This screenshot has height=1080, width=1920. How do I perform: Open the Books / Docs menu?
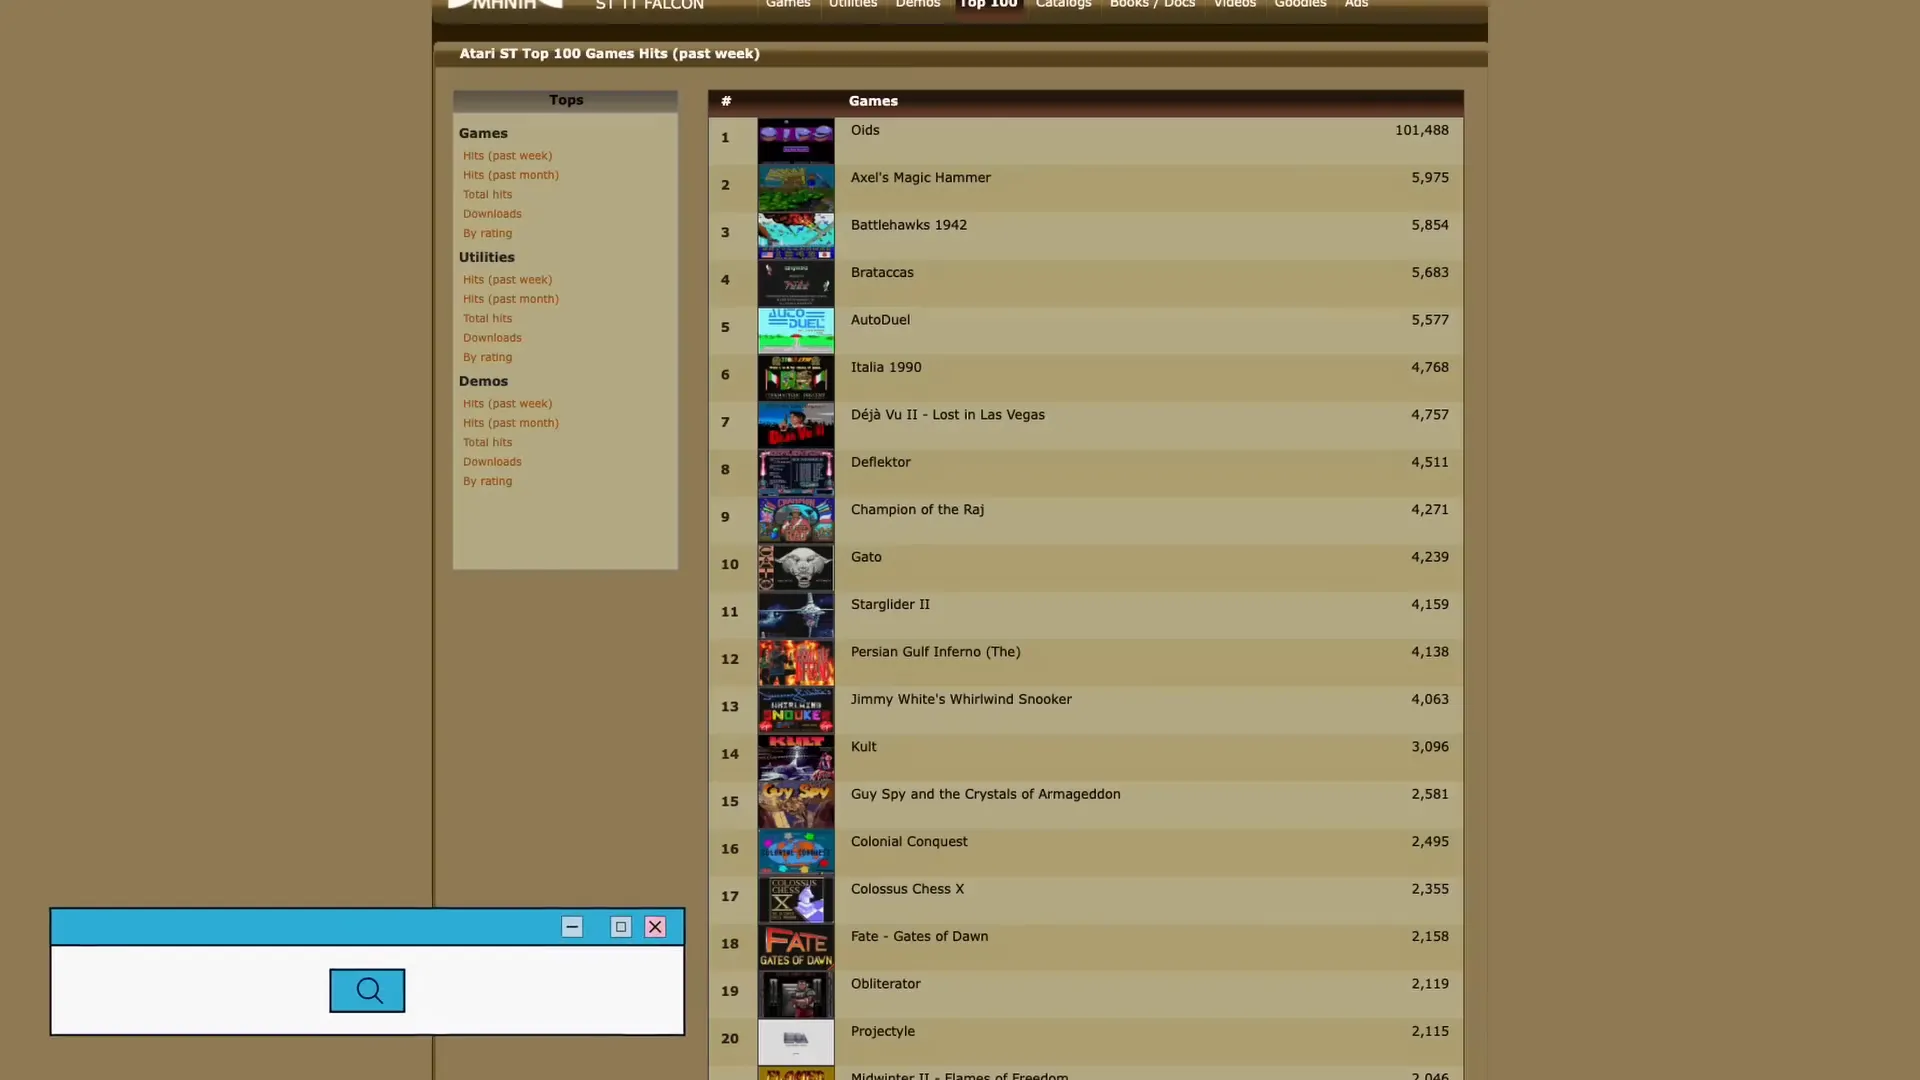click(x=1152, y=4)
